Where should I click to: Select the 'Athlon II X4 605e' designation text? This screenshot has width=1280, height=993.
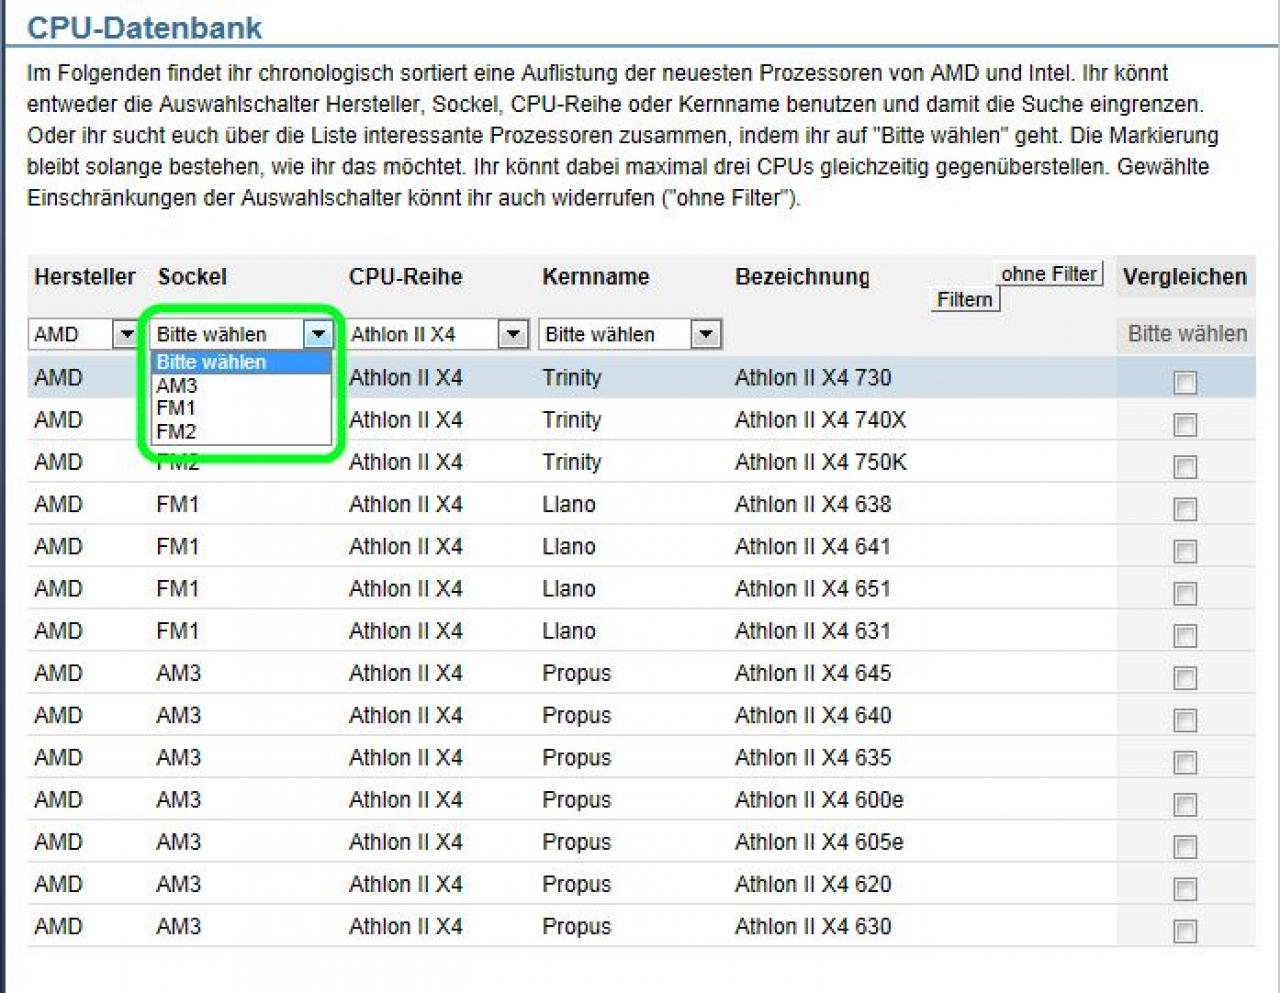[819, 842]
